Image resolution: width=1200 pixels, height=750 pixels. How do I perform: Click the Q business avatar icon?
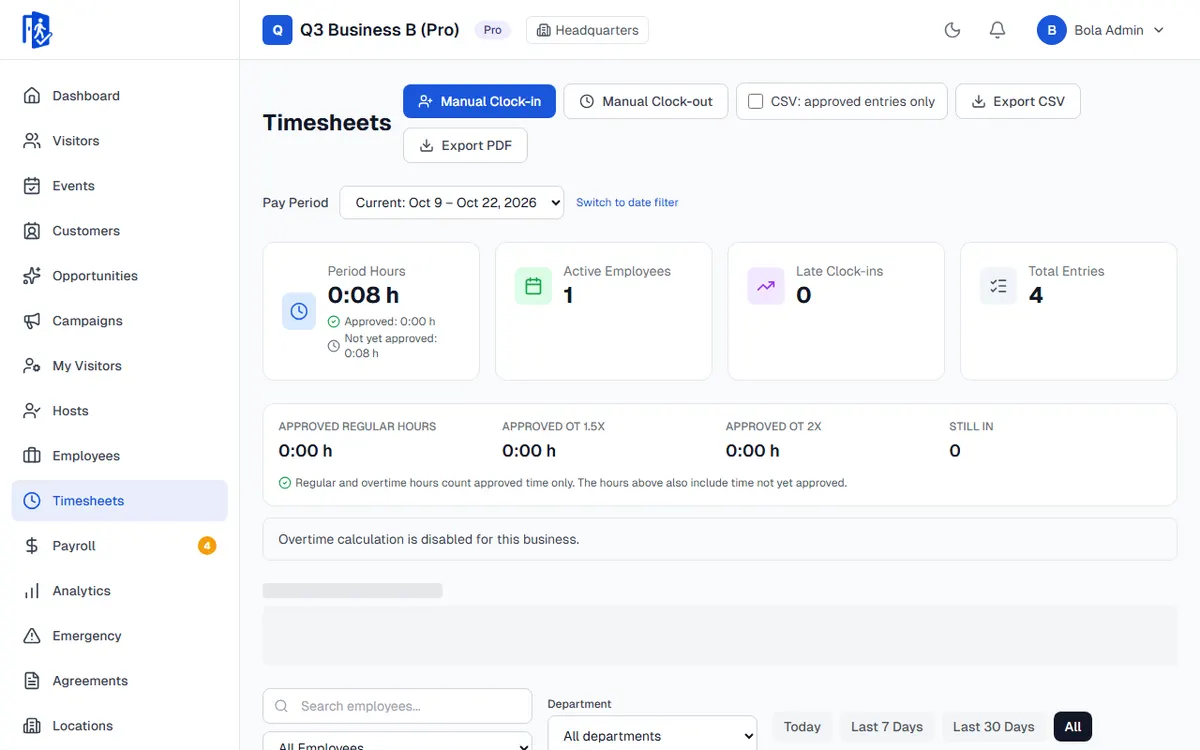pos(277,30)
